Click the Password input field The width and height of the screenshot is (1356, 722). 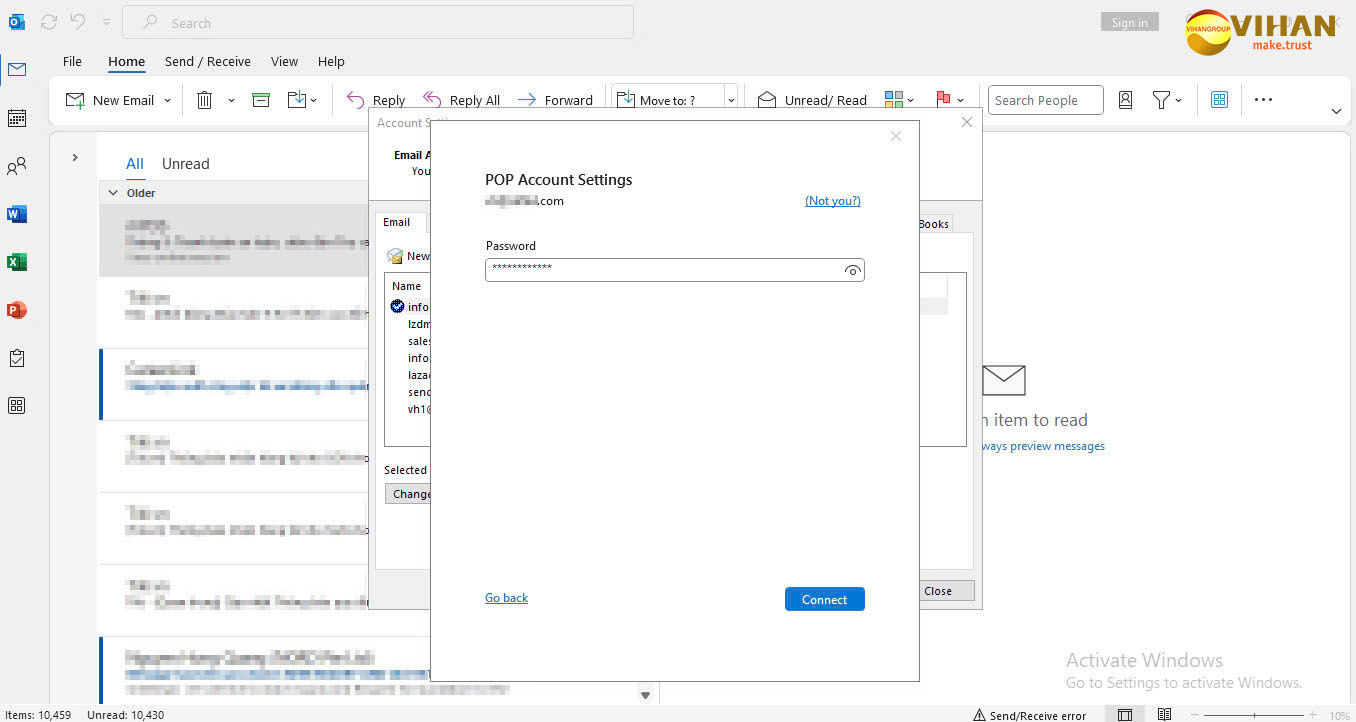[x=660, y=270]
